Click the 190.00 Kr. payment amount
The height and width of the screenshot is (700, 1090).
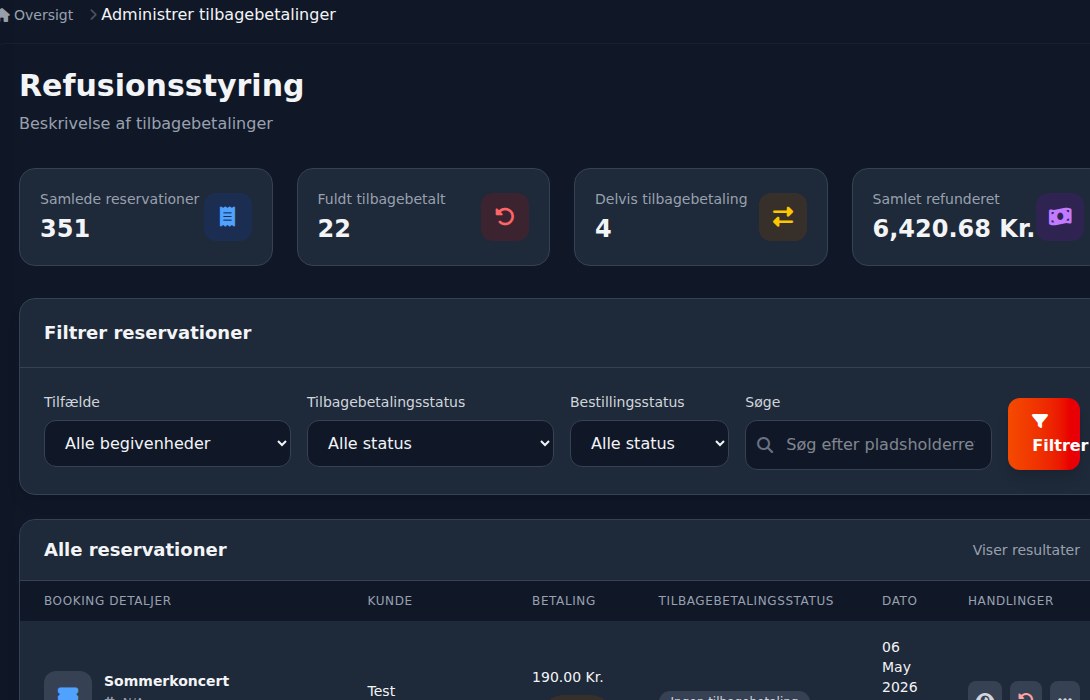tap(567, 677)
